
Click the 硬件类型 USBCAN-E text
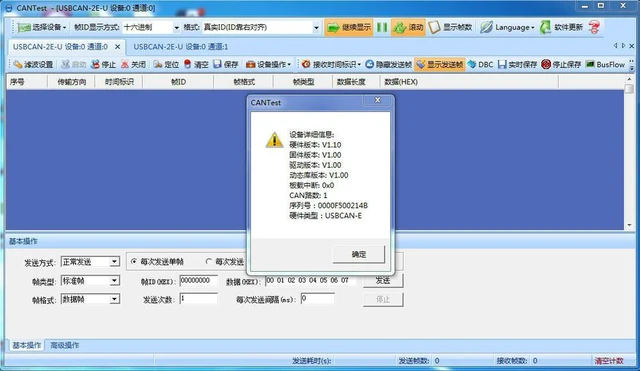coord(325,216)
